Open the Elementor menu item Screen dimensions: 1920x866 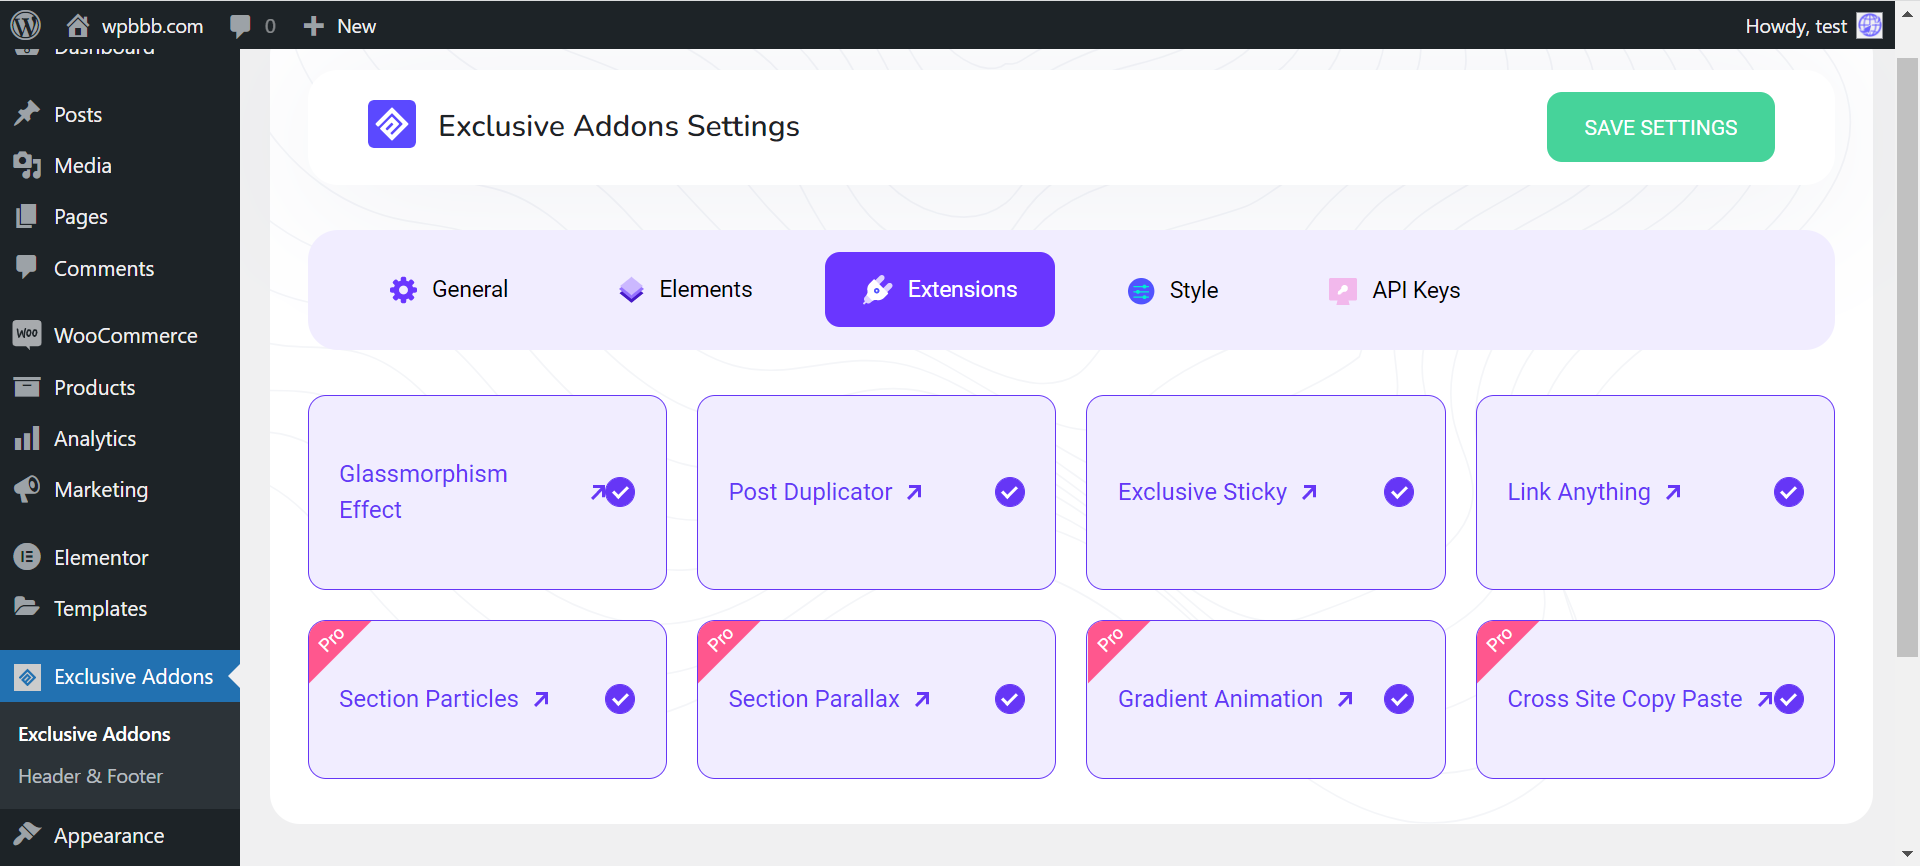[120, 557]
